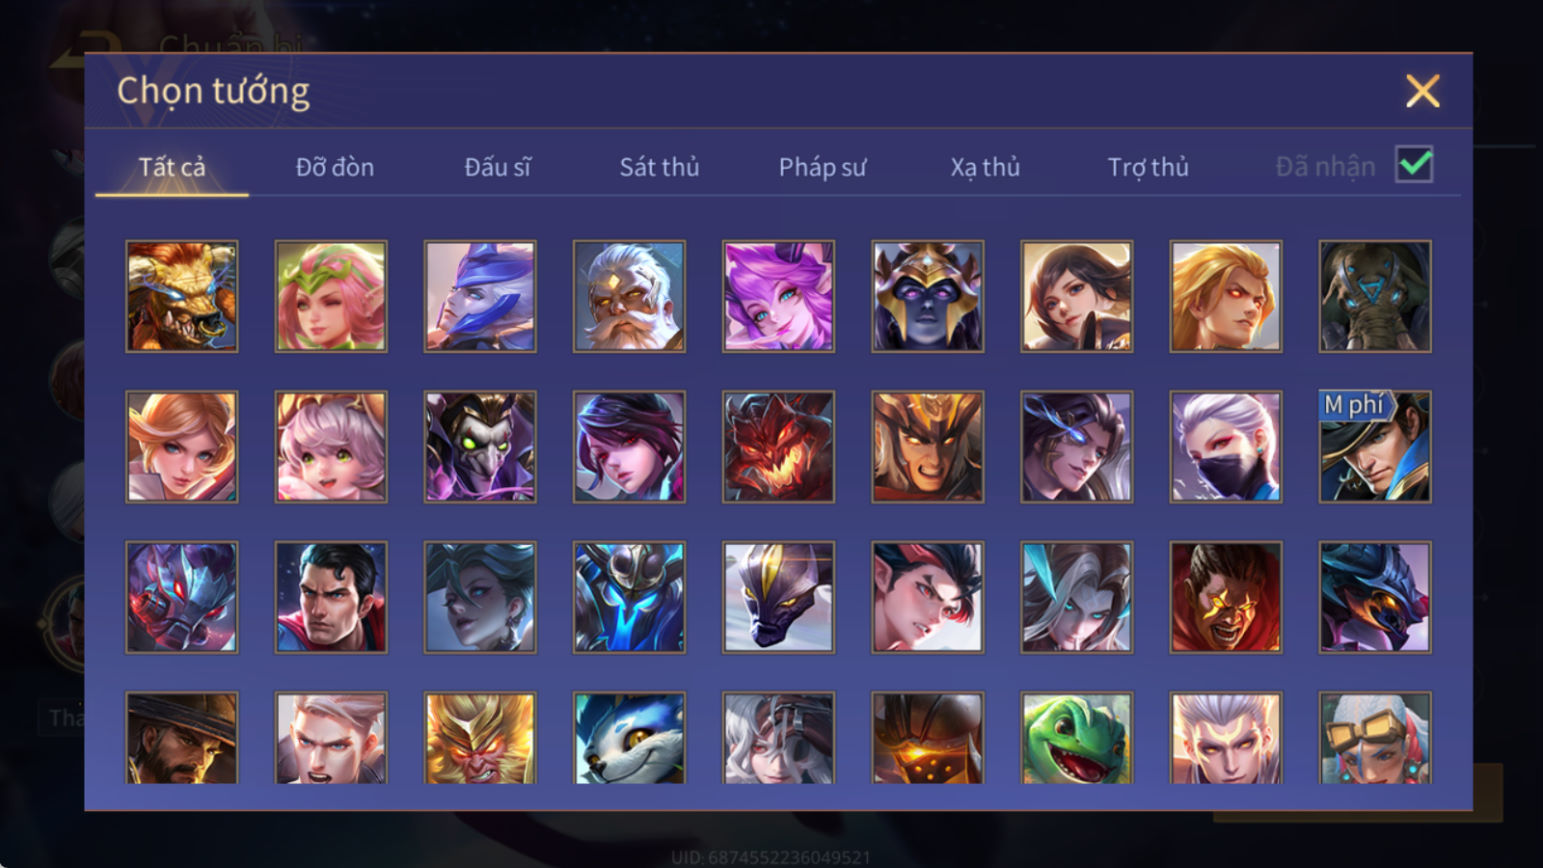Pick the pink-haired girl with green eyes
This screenshot has width=1543, height=868.
tap(331, 446)
